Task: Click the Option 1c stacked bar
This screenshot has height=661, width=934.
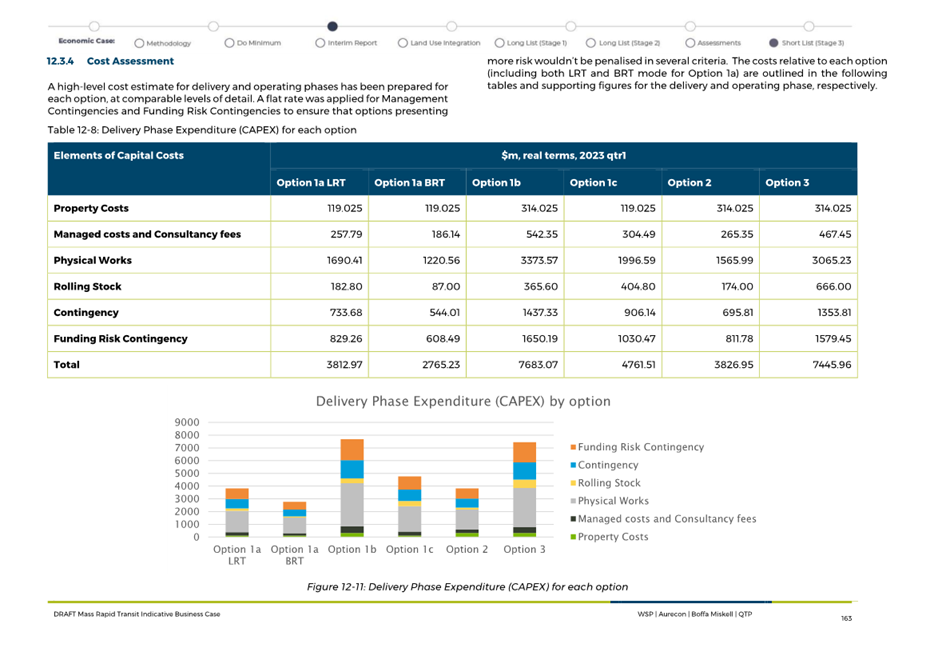Action: coord(409,507)
